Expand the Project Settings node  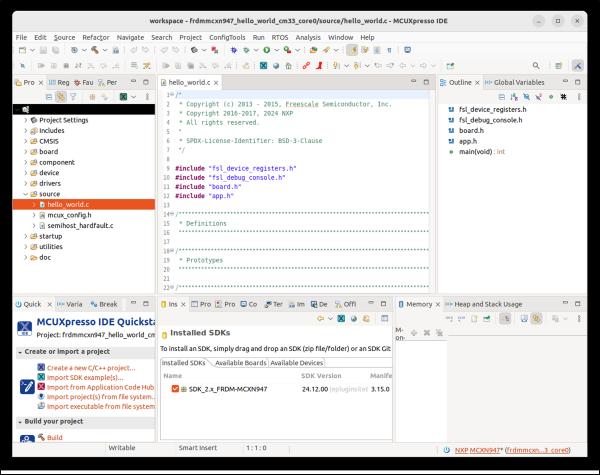click(27, 119)
